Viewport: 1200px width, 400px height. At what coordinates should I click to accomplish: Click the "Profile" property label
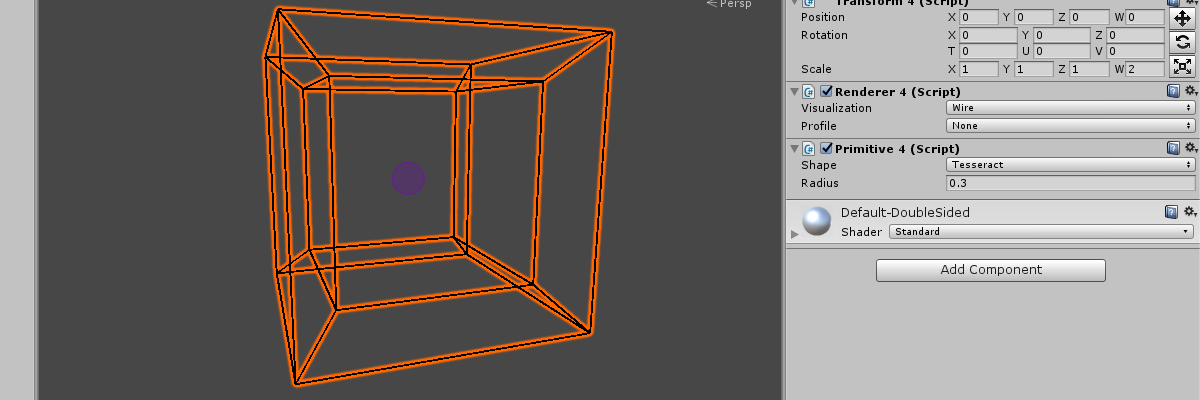[x=819, y=126]
